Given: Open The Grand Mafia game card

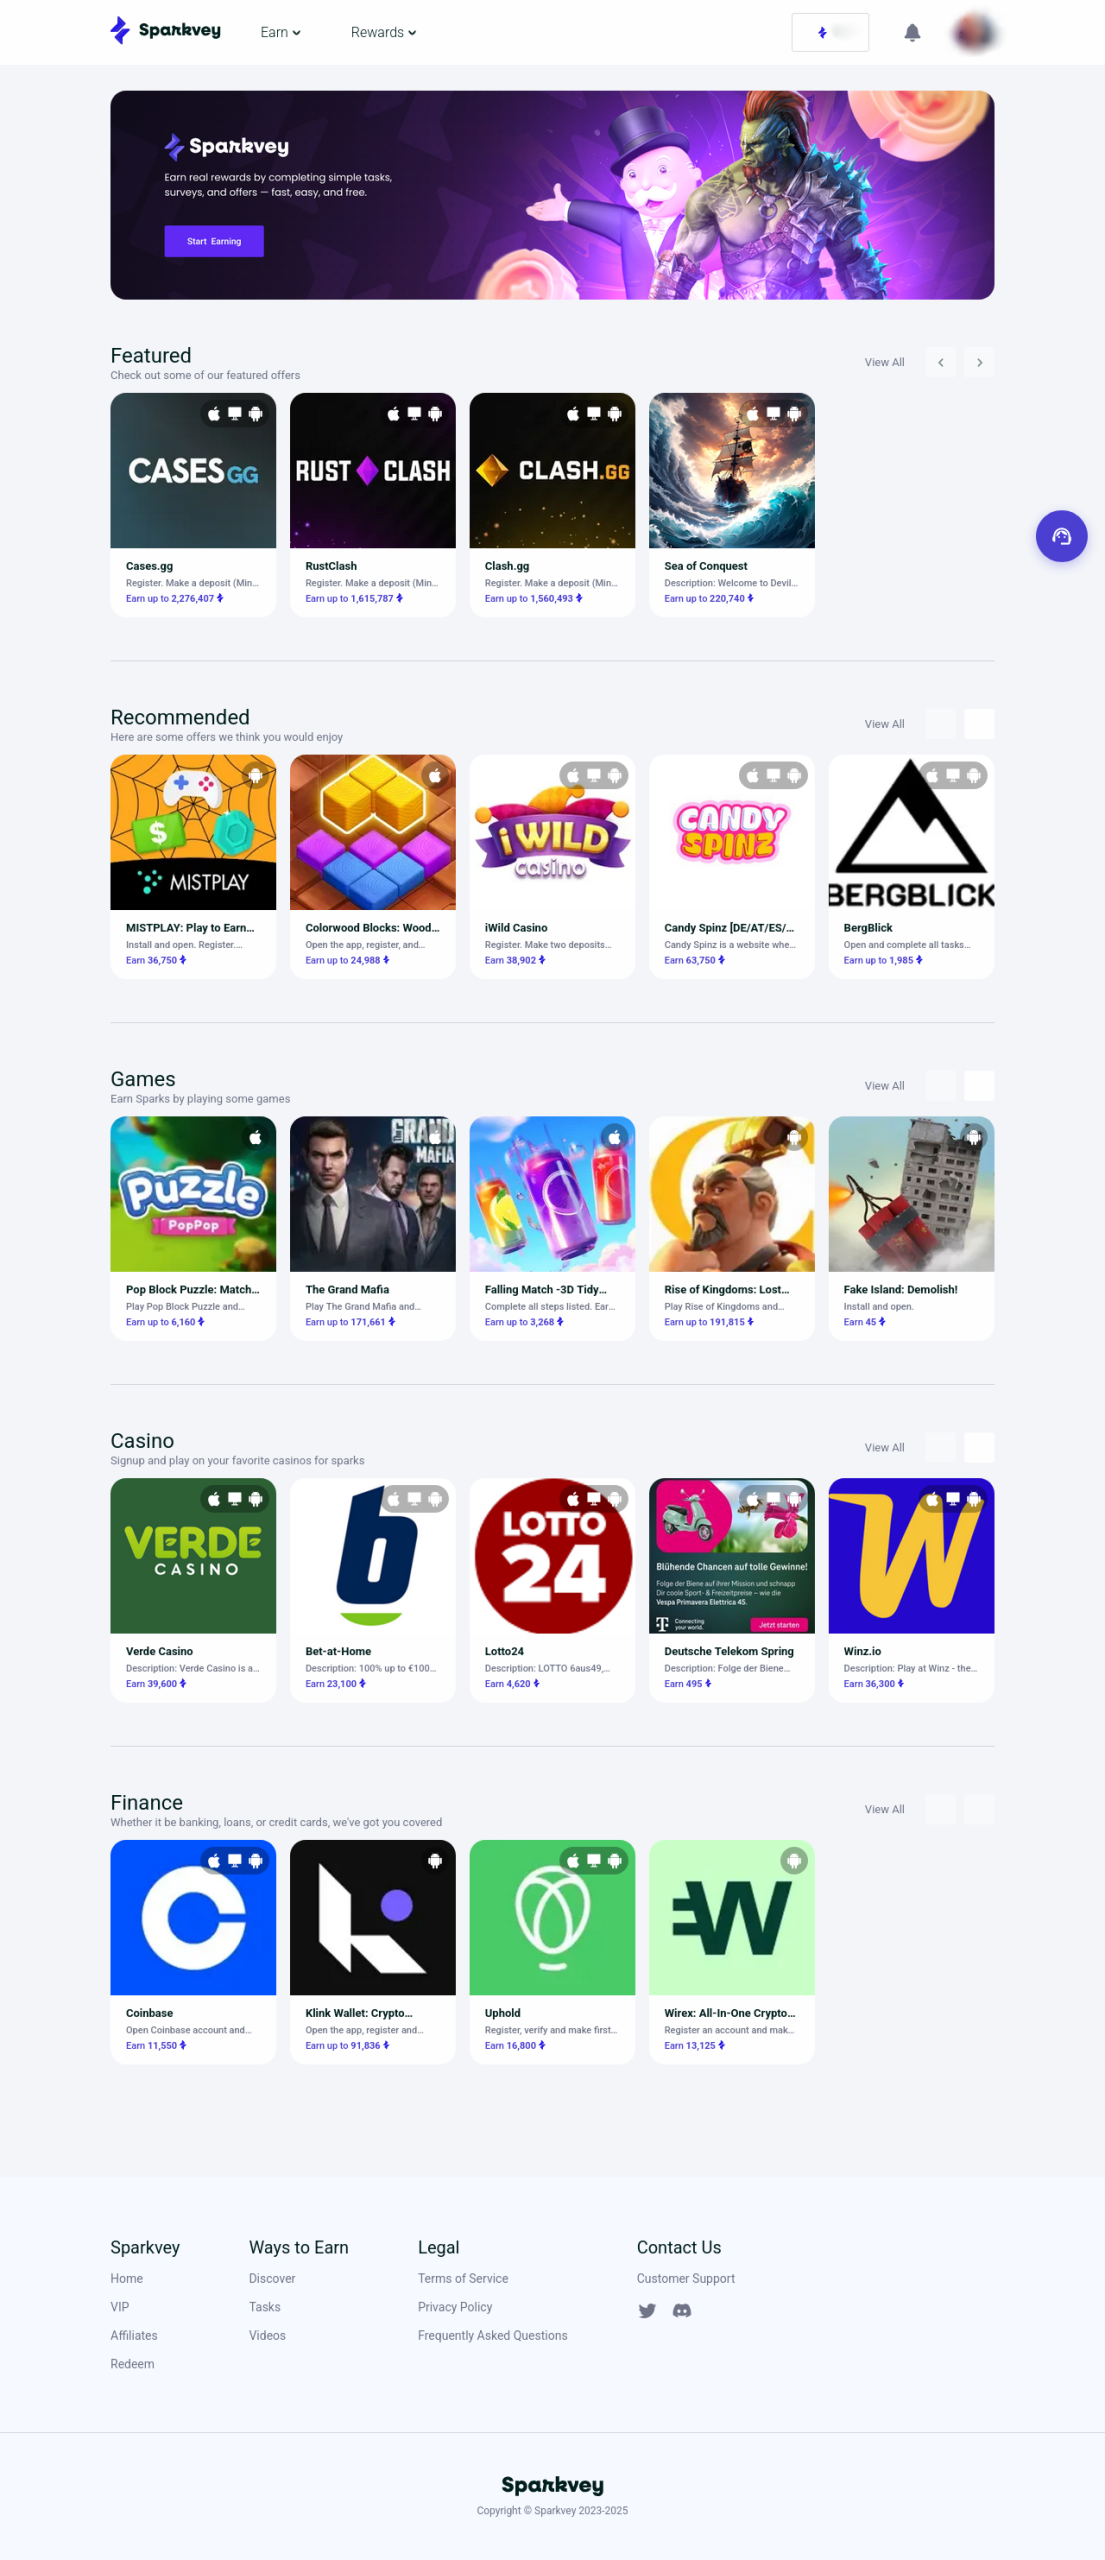Looking at the screenshot, I should pyautogui.click(x=373, y=1229).
